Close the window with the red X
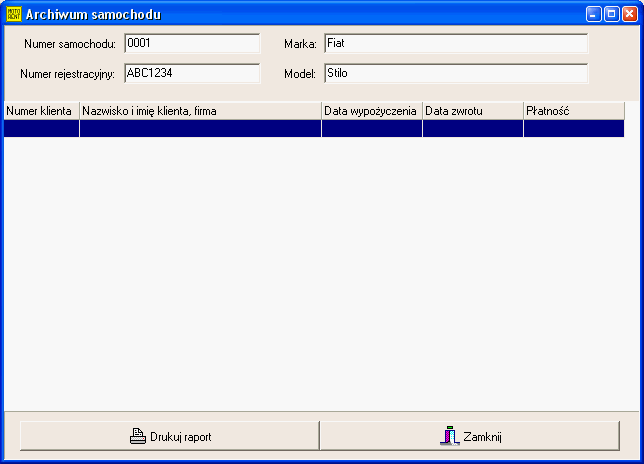 (x=628, y=15)
